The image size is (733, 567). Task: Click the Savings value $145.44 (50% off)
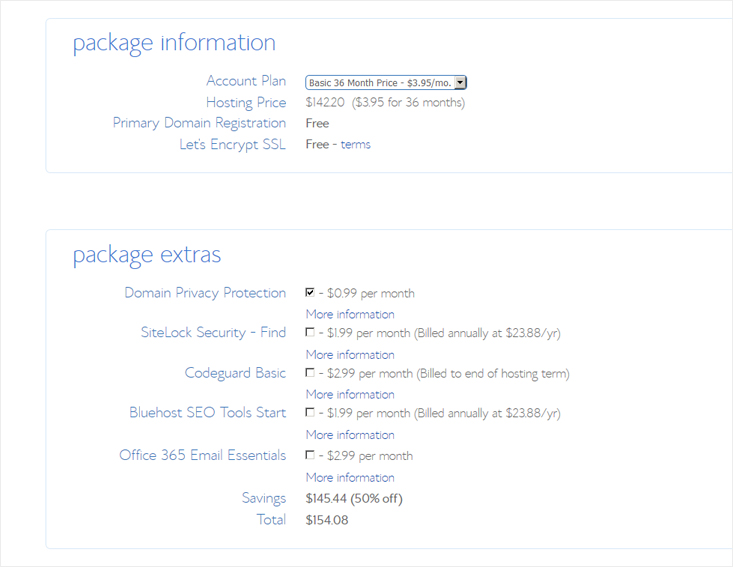[x=354, y=499]
